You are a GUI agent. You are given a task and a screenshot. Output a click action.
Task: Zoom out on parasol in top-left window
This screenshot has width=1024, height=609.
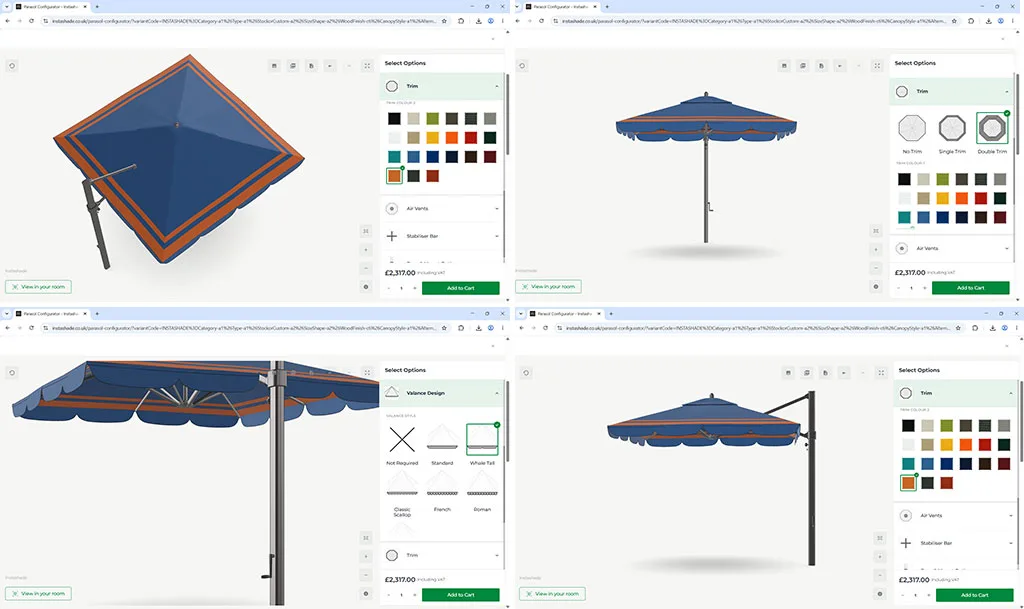click(x=366, y=268)
